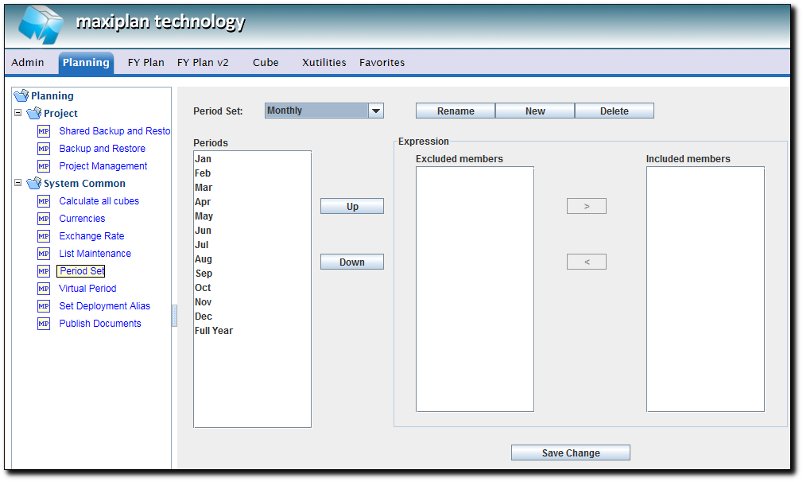This screenshot has height=482, width=803.
Task: Click the icon beside Currencies
Action: point(43,219)
